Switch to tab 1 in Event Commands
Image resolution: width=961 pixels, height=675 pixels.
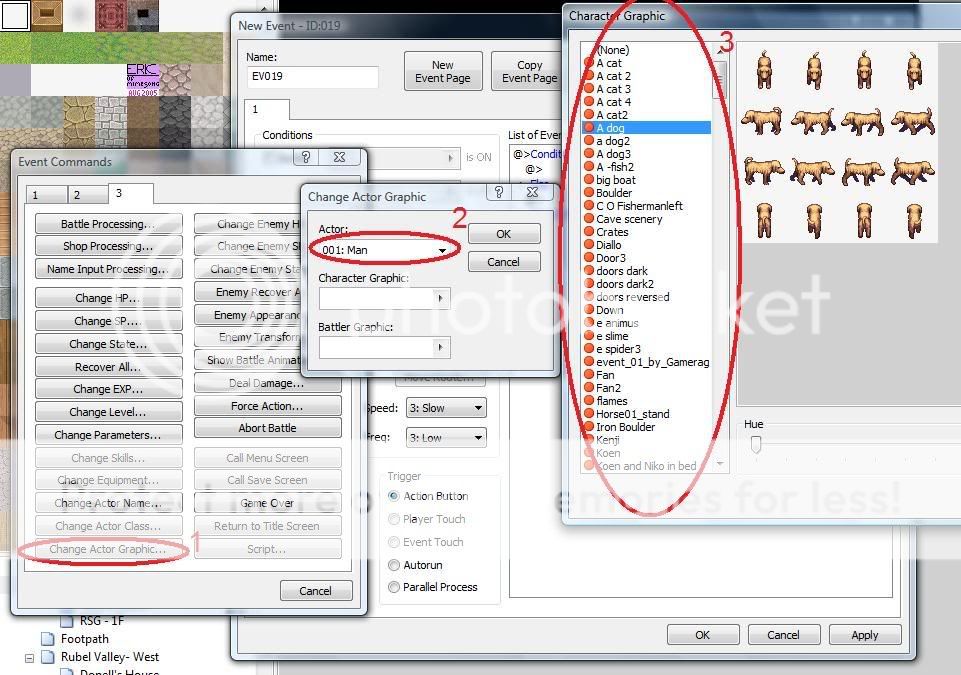(x=35, y=195)
